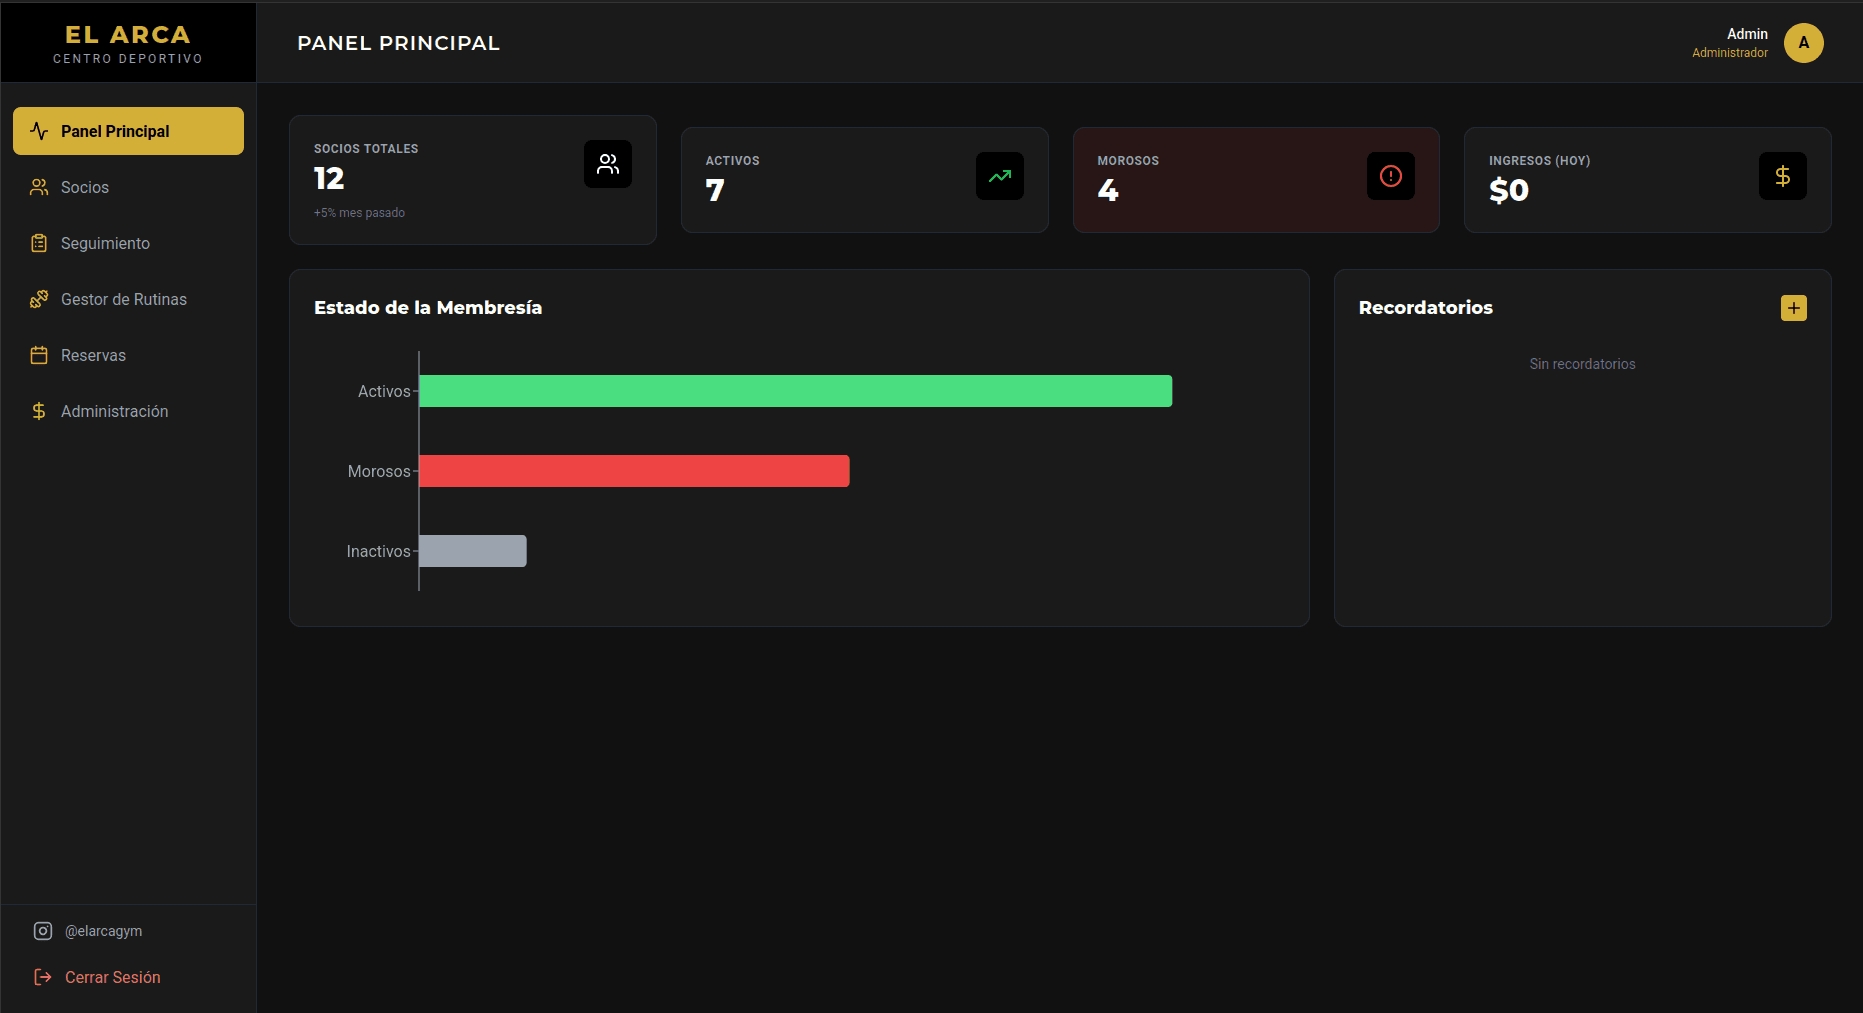Open the @elarcagym Instagram link
This screenshot has width=1863, height=1013.
pos(103,931)
